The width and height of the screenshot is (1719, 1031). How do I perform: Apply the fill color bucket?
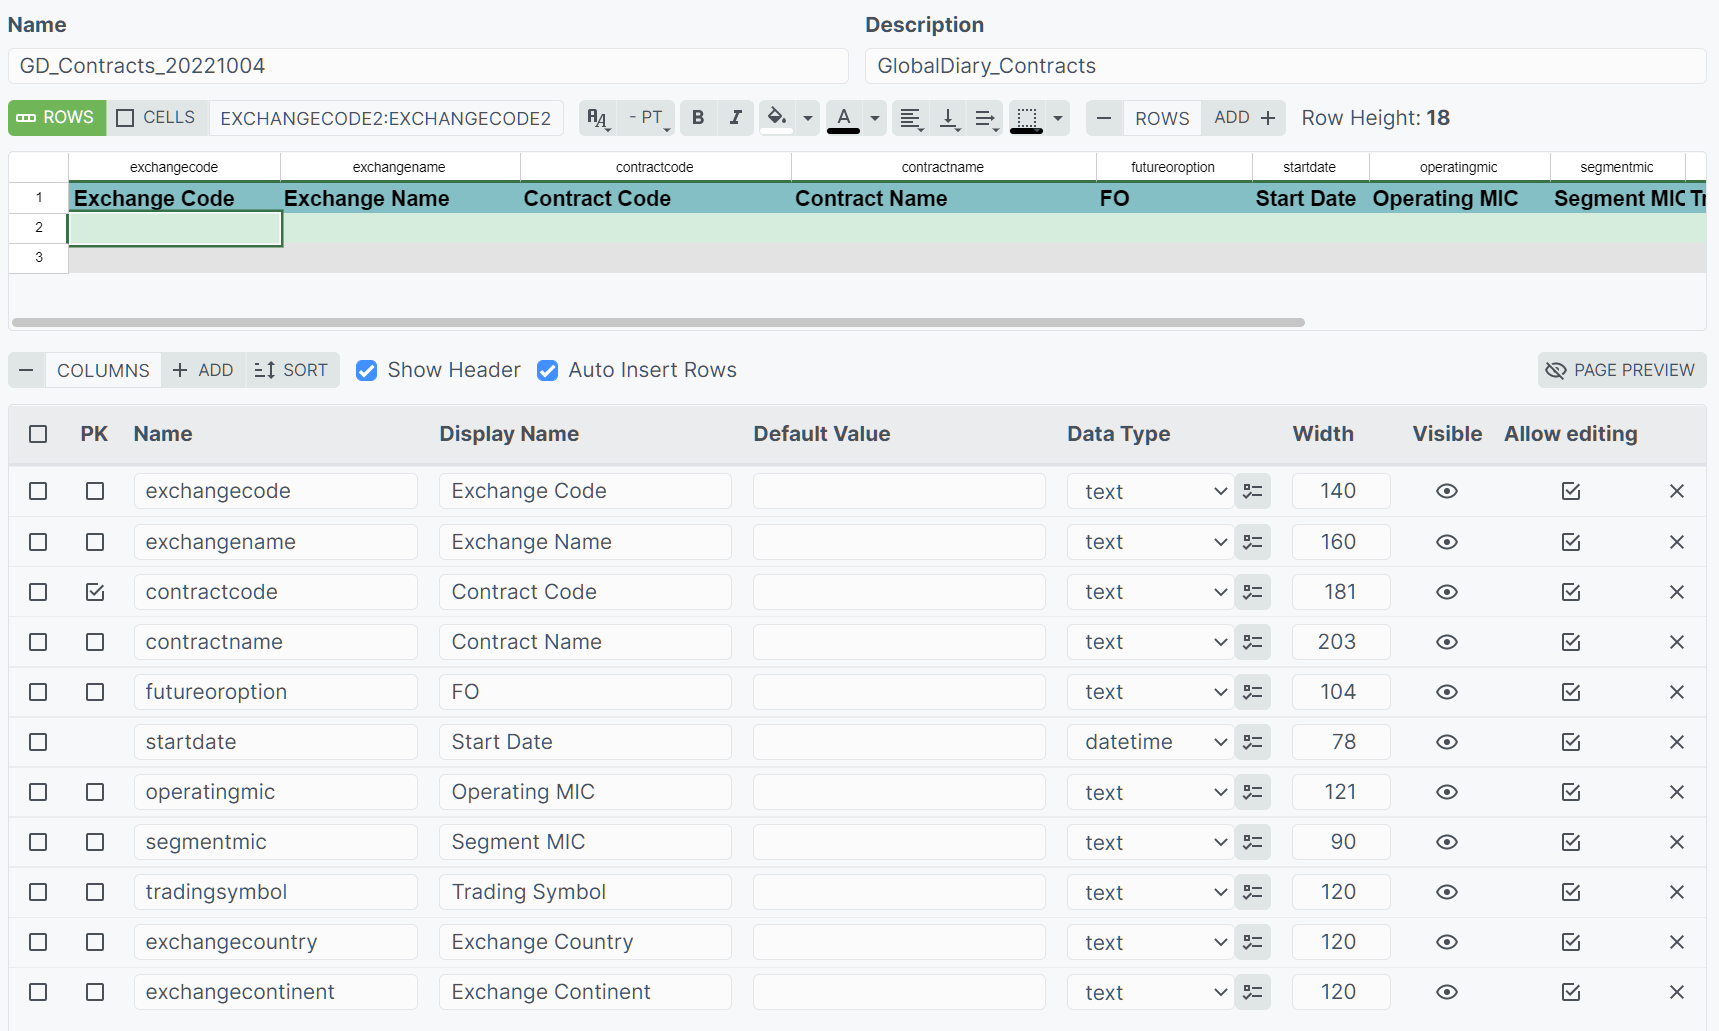(x=777, y=118)
